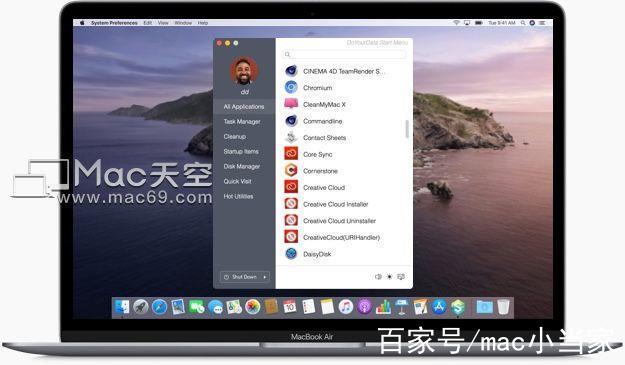The width and height of the screenshot is (625, 365).
Task: Click the app list scrollbar
Action: point(407,129)
